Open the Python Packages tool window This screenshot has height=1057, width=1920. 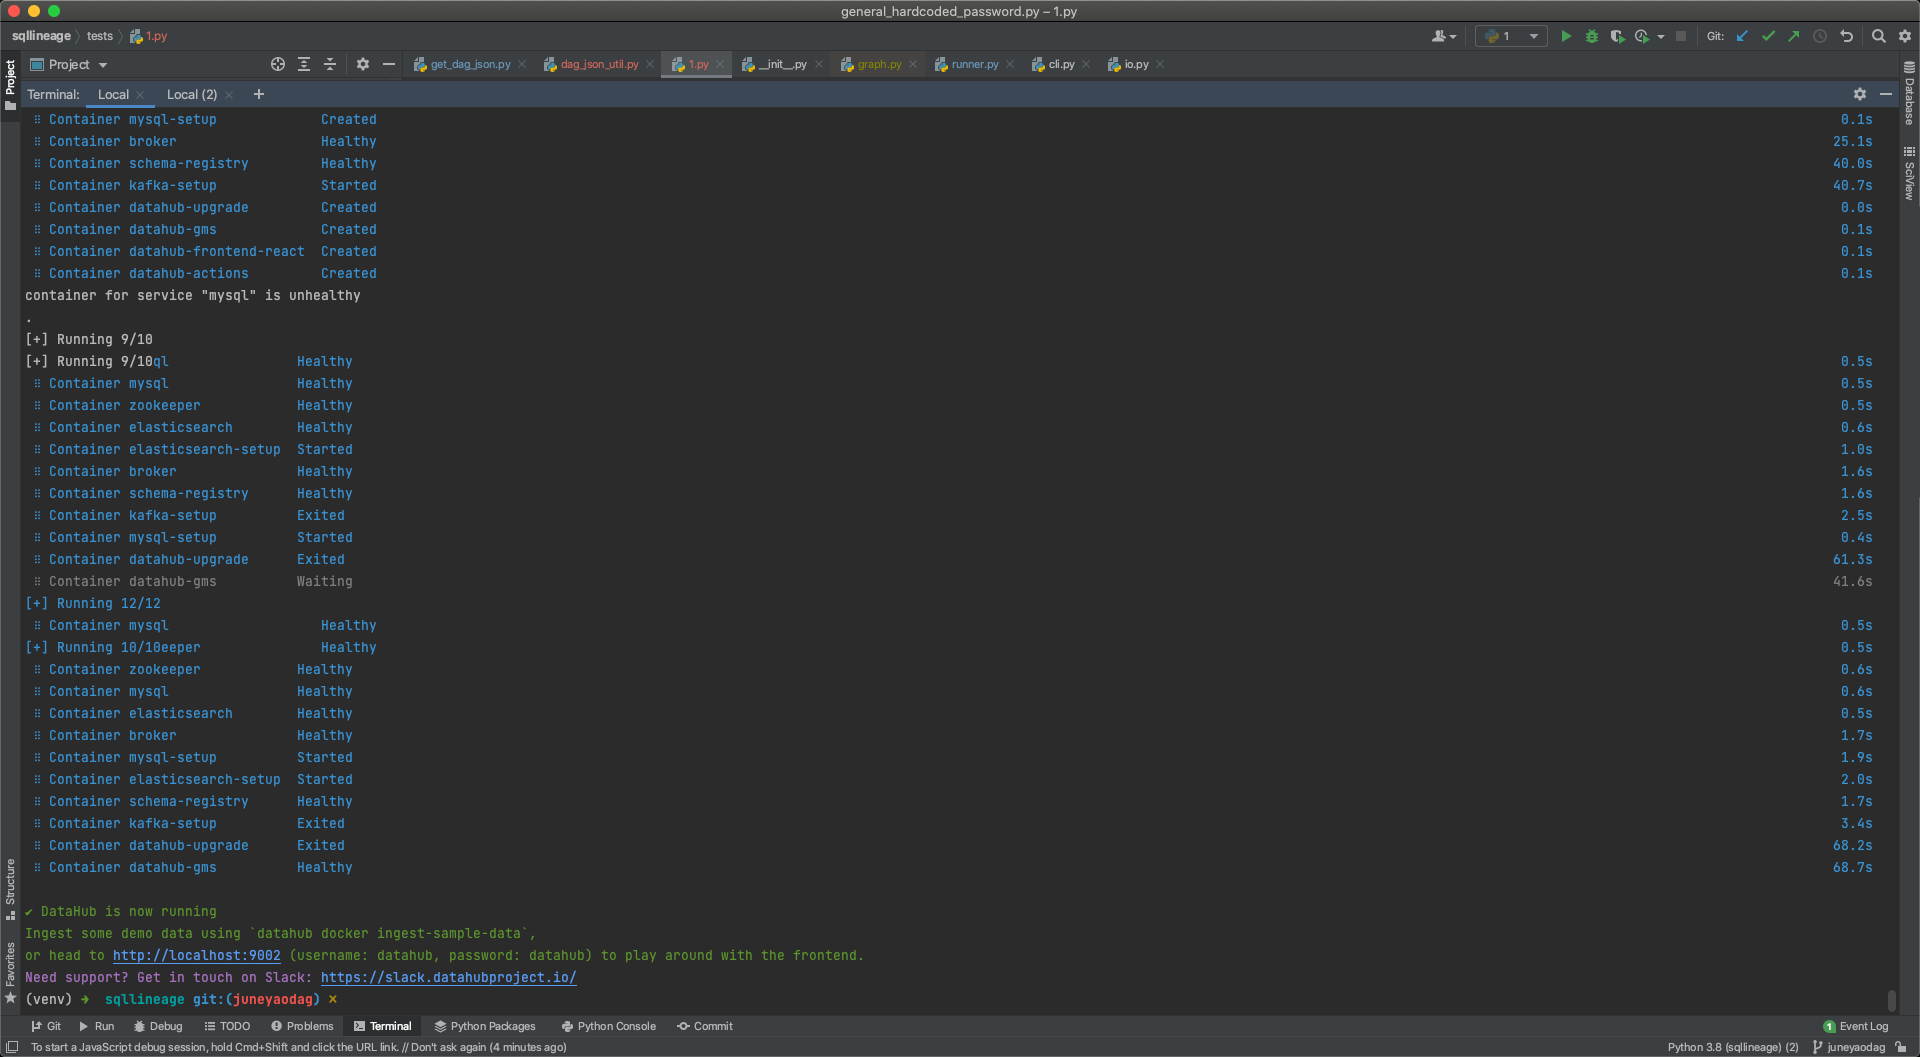pos(485,1026)
